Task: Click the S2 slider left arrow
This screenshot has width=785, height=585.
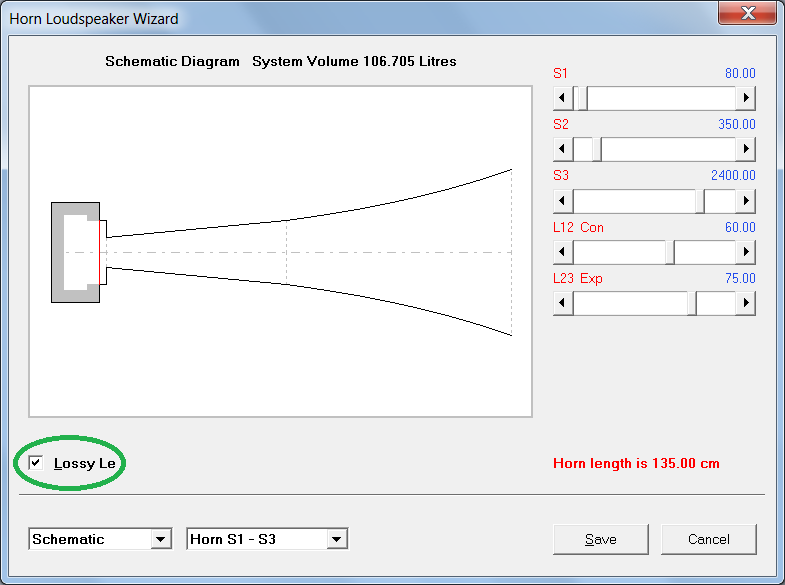Action: pos(563,149)
